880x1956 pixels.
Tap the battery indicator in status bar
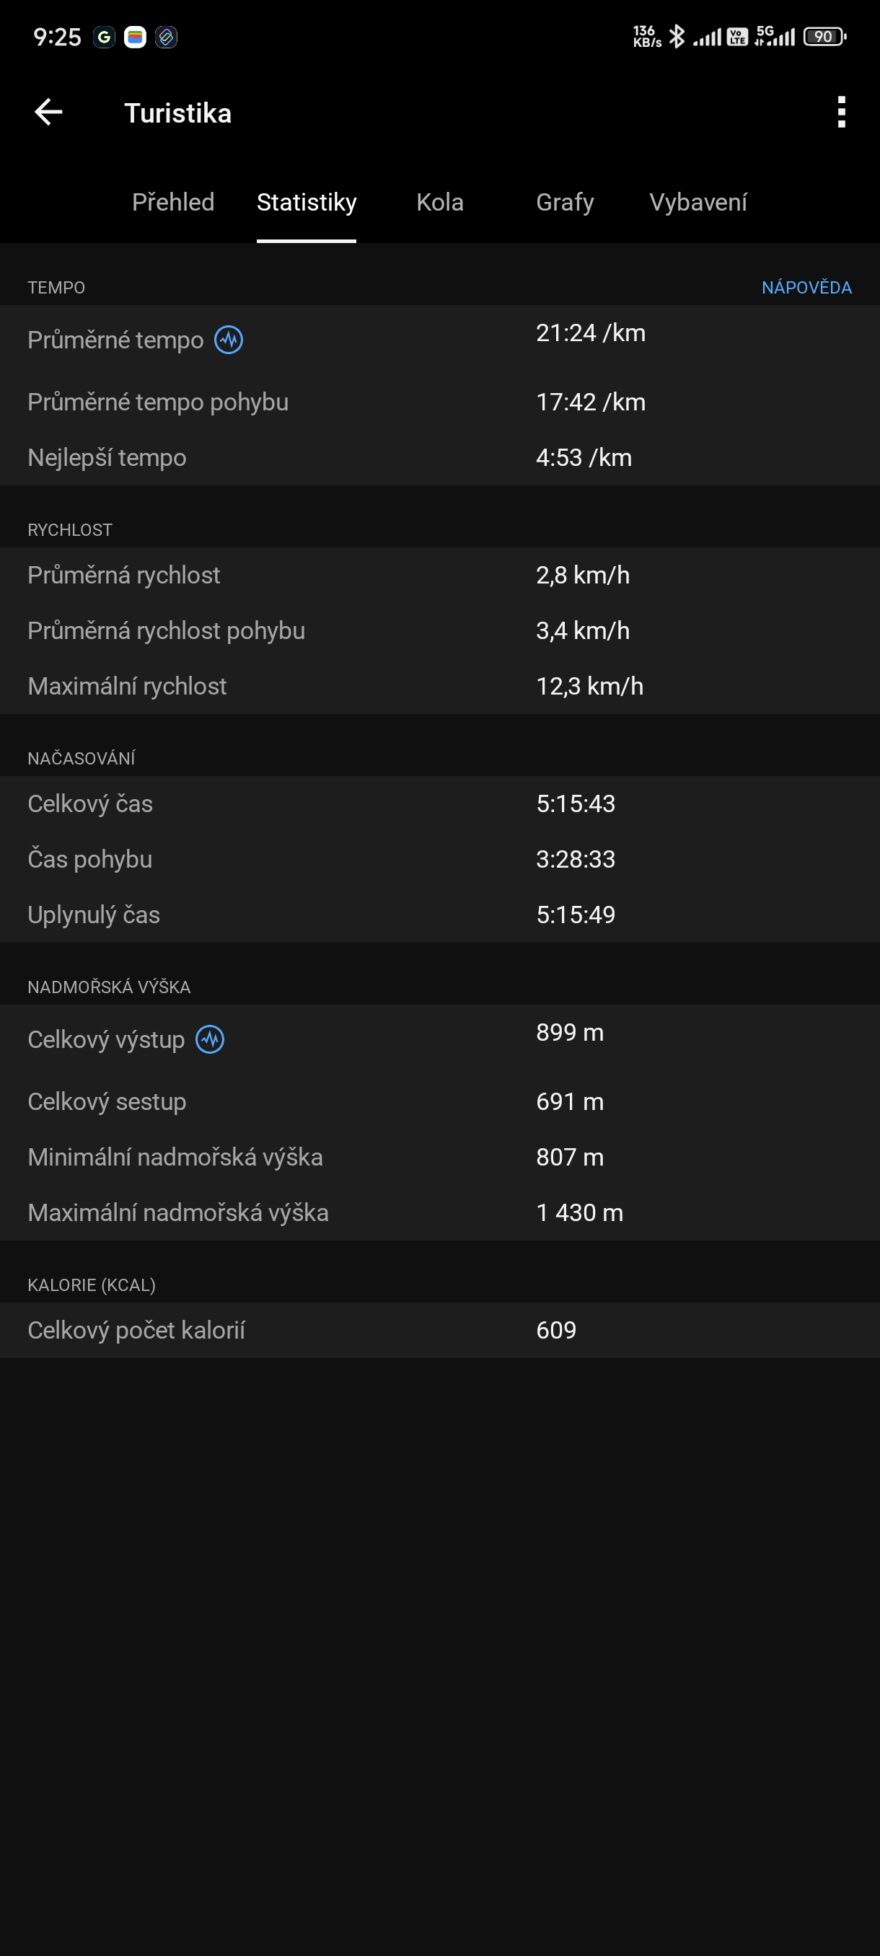point(824,37)
